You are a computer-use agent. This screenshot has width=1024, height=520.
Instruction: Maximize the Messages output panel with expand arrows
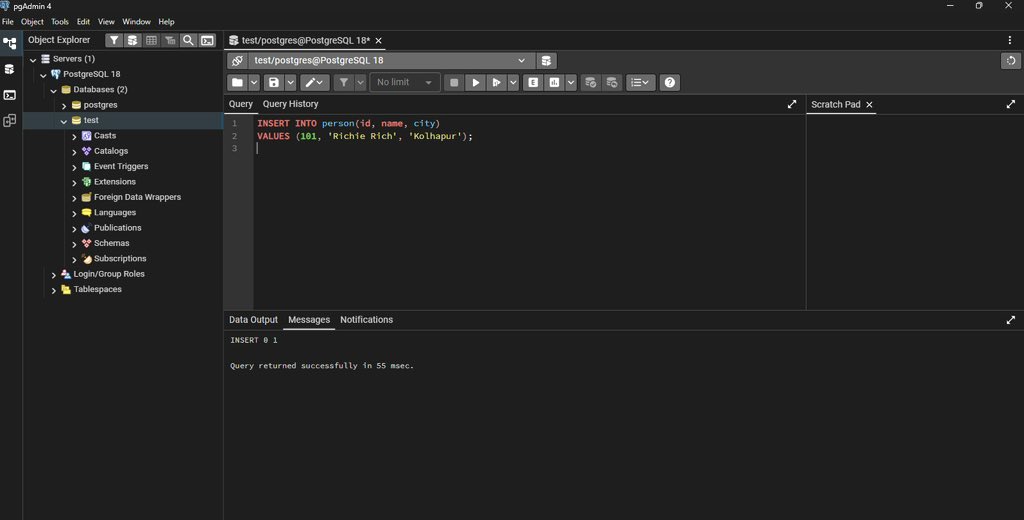pyautogui.click(x=1011, y=320)
